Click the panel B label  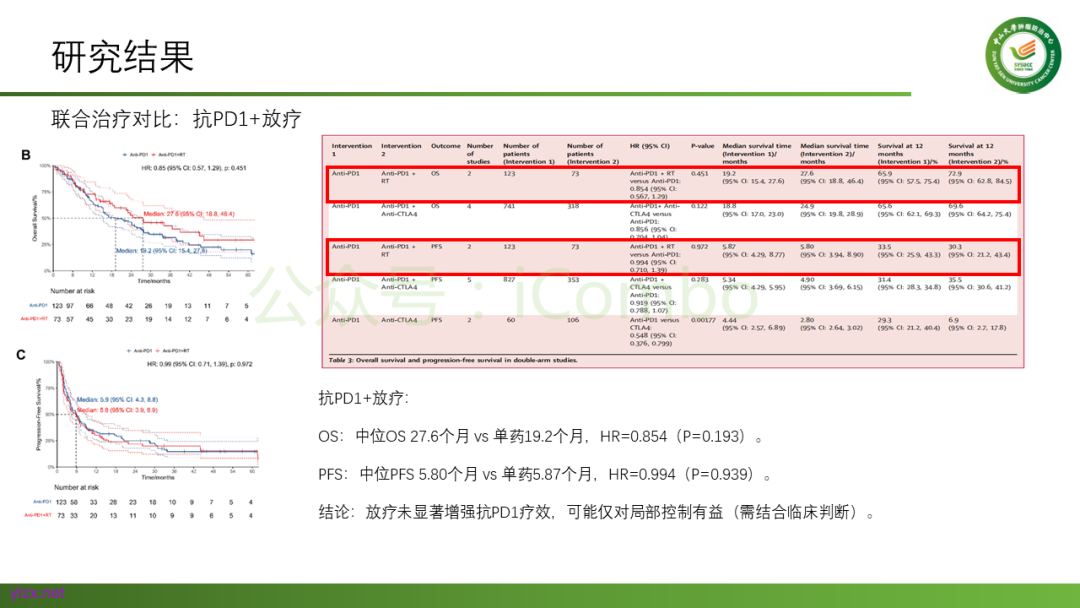[26, 155]
